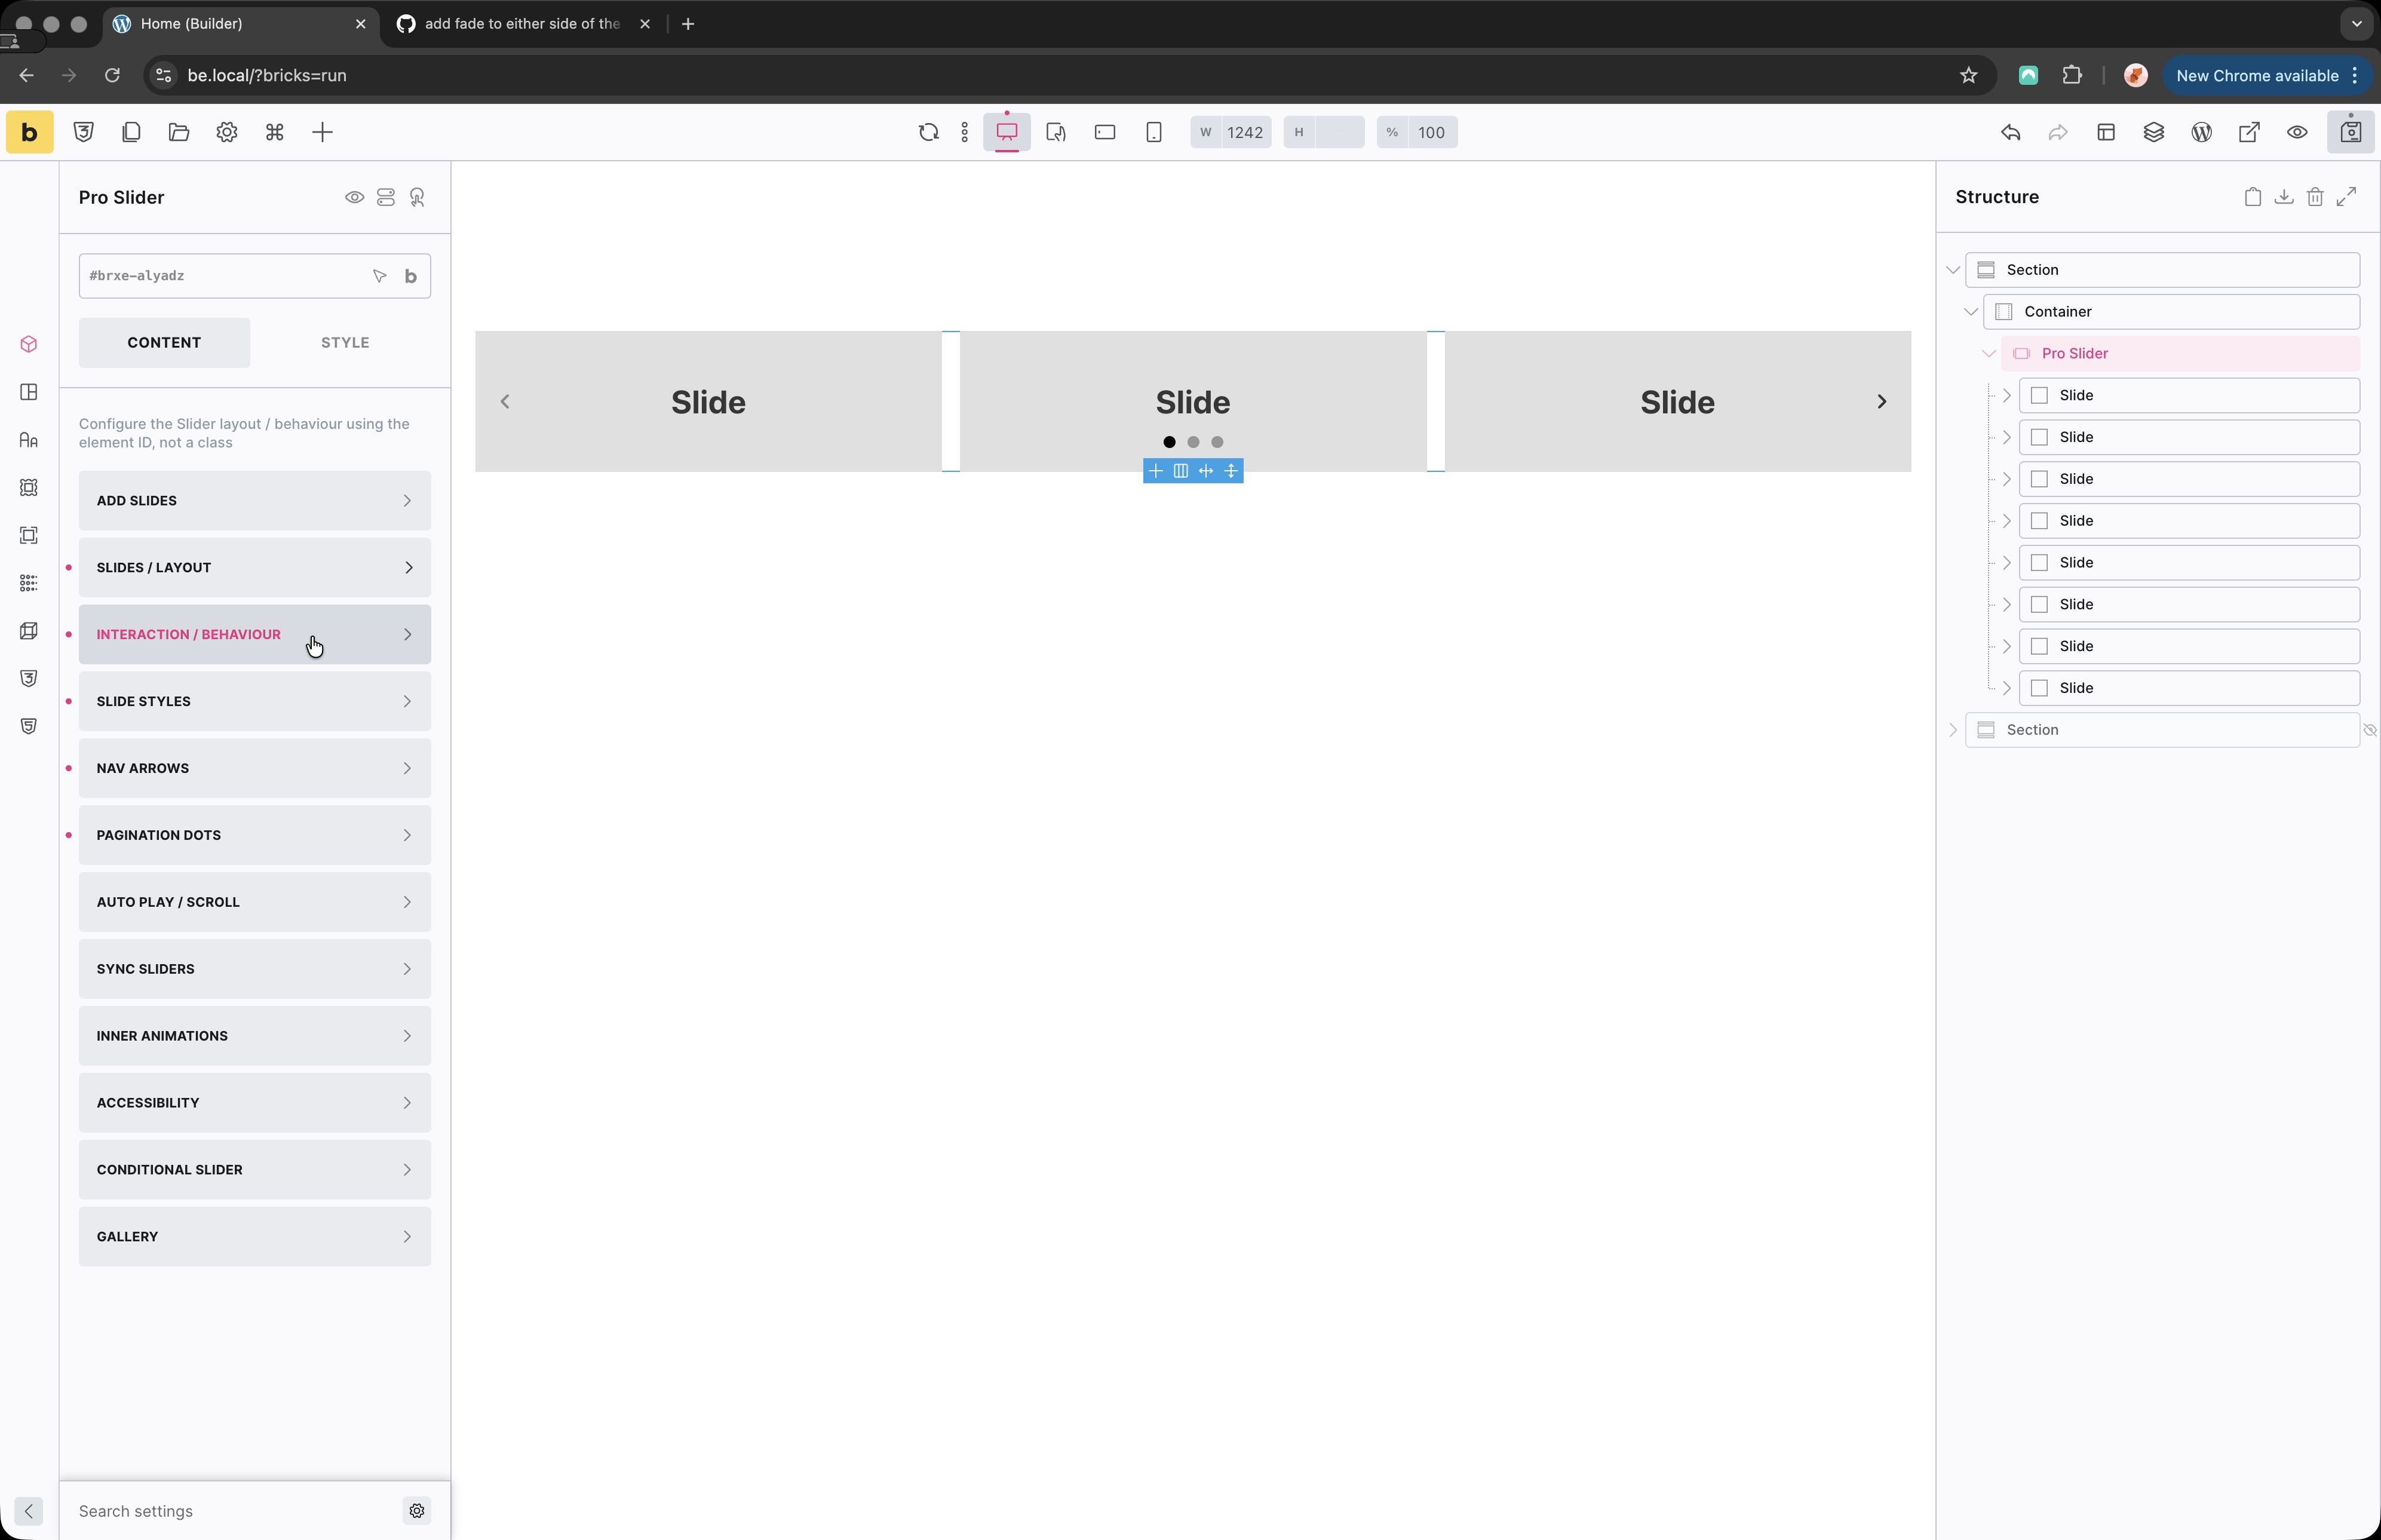The width and height of the screenshot is (2381, 1540).
Task: Click the Bricks logo button
Action: (29, 132)
